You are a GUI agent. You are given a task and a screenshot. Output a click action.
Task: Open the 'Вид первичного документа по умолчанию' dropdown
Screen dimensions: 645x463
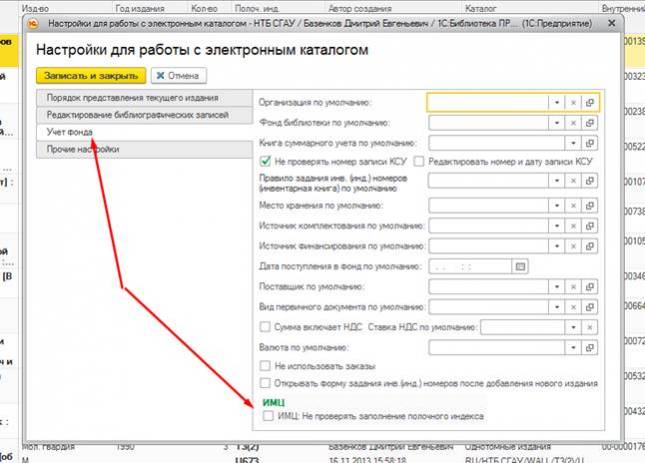[x=556, y=307]
